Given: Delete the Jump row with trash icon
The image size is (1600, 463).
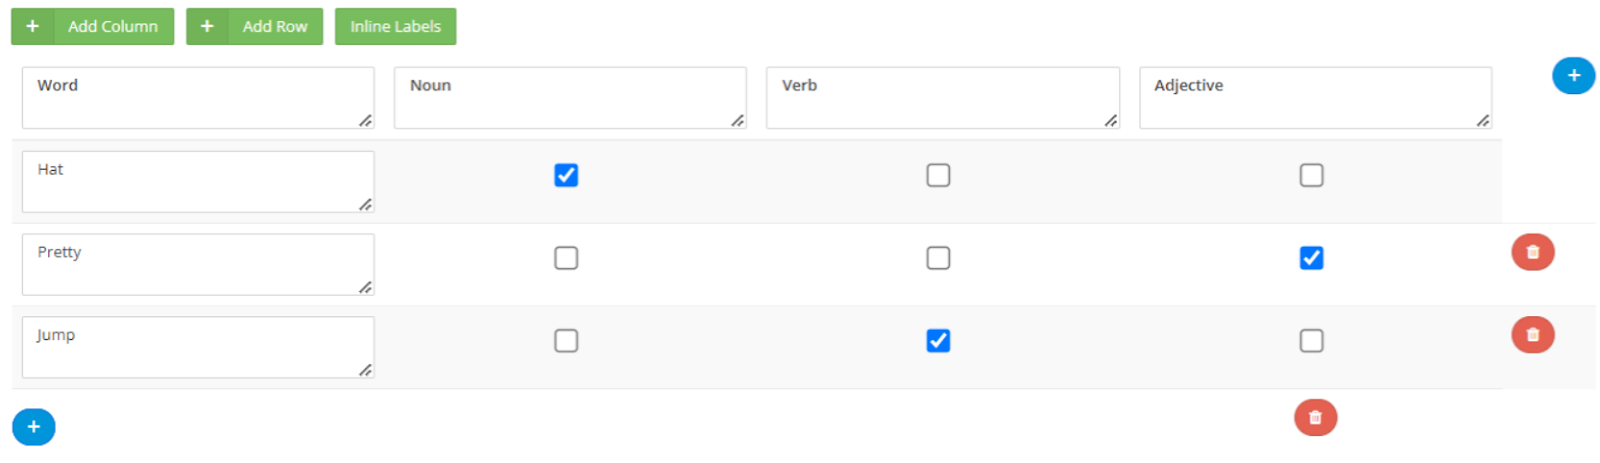Looking at the screenshot, I should (x=1532, y=335).
